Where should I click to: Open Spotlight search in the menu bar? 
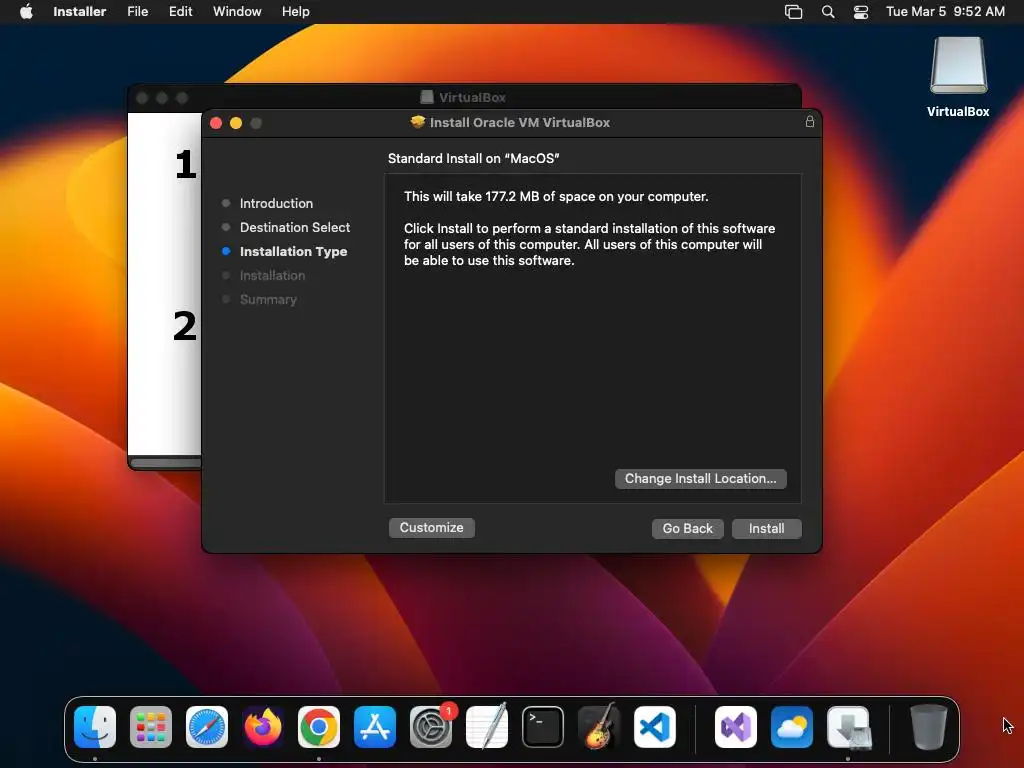(827, 11)
